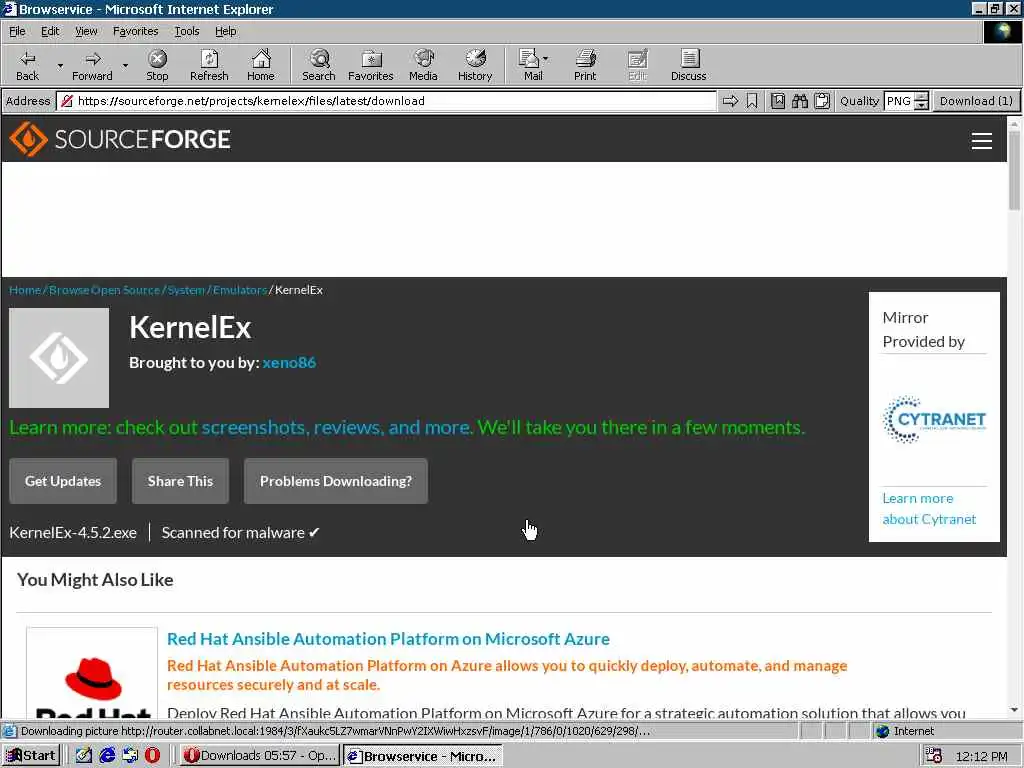Open Red Hat Ansible Automation Platform link
This screenshot has width=1024, height=768.
point(389,639)
